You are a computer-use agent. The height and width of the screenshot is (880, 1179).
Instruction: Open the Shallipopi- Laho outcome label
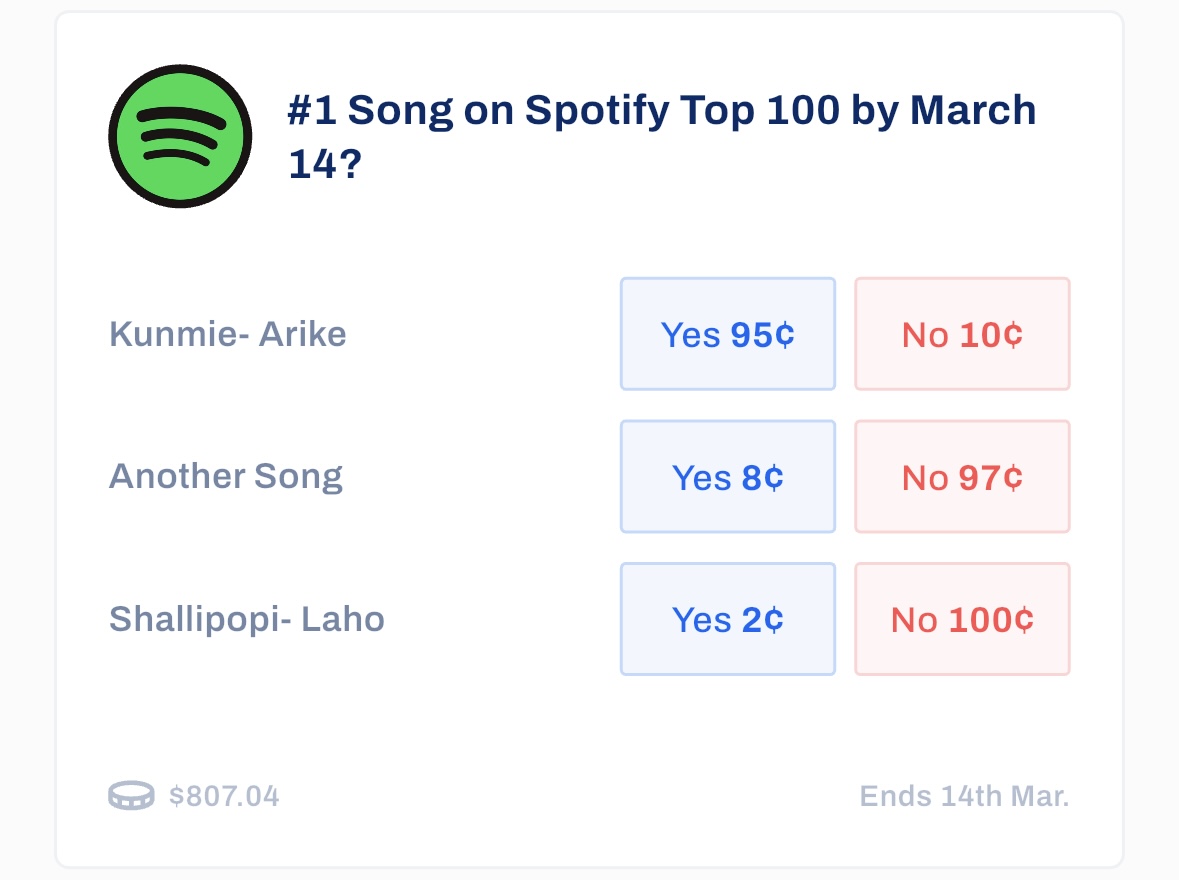[247, 619]
